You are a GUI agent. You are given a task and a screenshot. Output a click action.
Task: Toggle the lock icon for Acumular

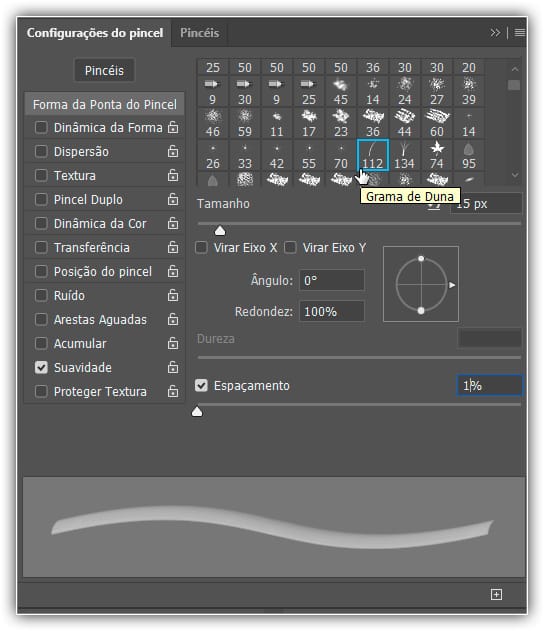173,343
